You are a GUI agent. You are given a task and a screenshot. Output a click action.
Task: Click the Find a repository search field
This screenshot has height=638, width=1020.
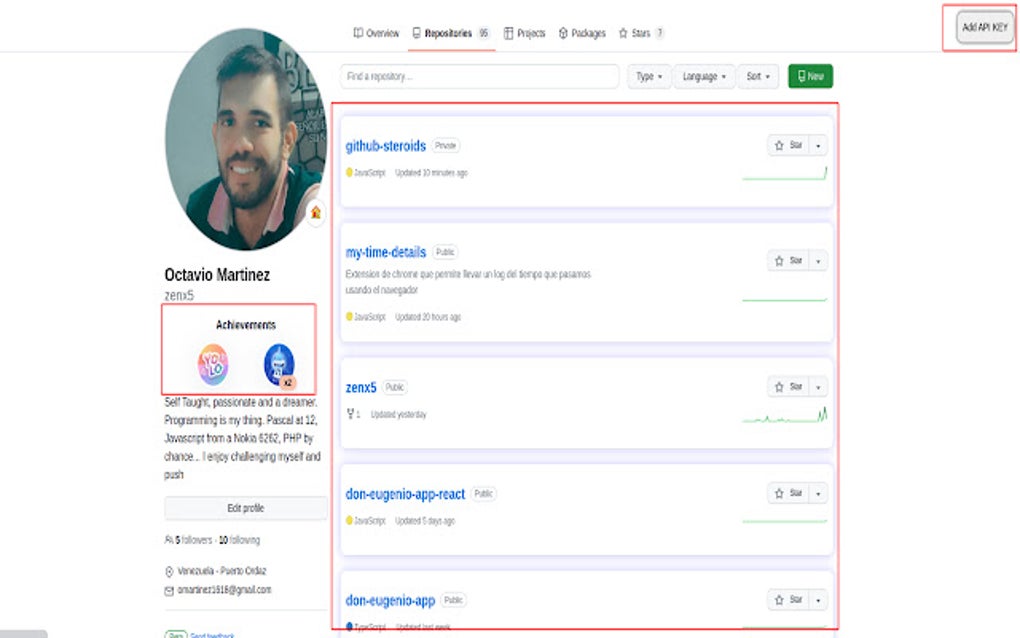tap(478, 76)
